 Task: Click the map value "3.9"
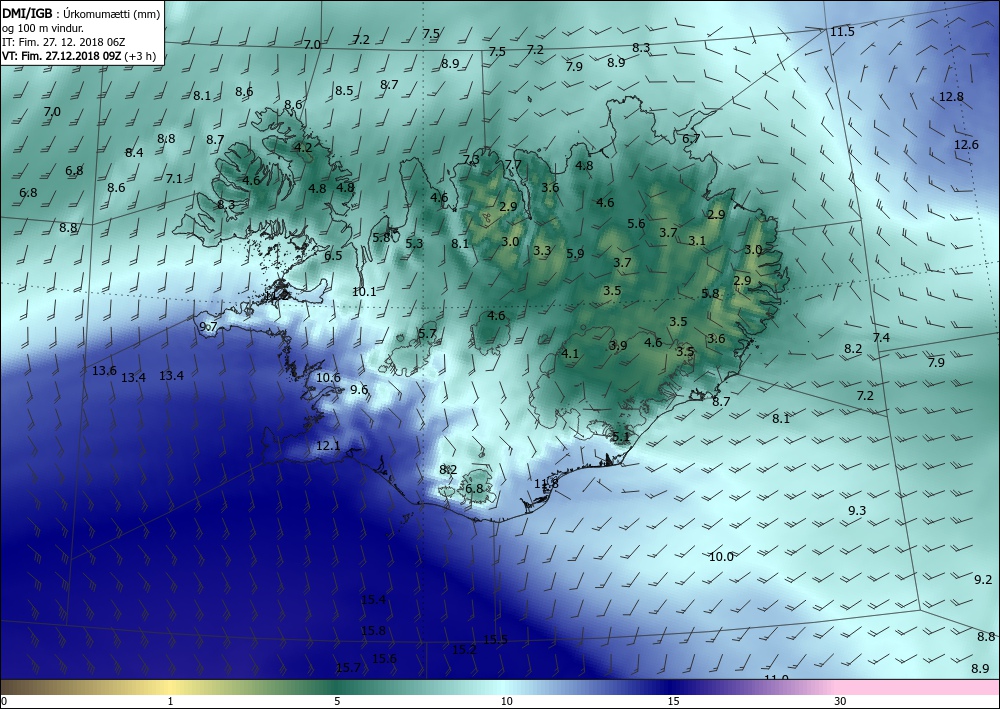(617, 345)
